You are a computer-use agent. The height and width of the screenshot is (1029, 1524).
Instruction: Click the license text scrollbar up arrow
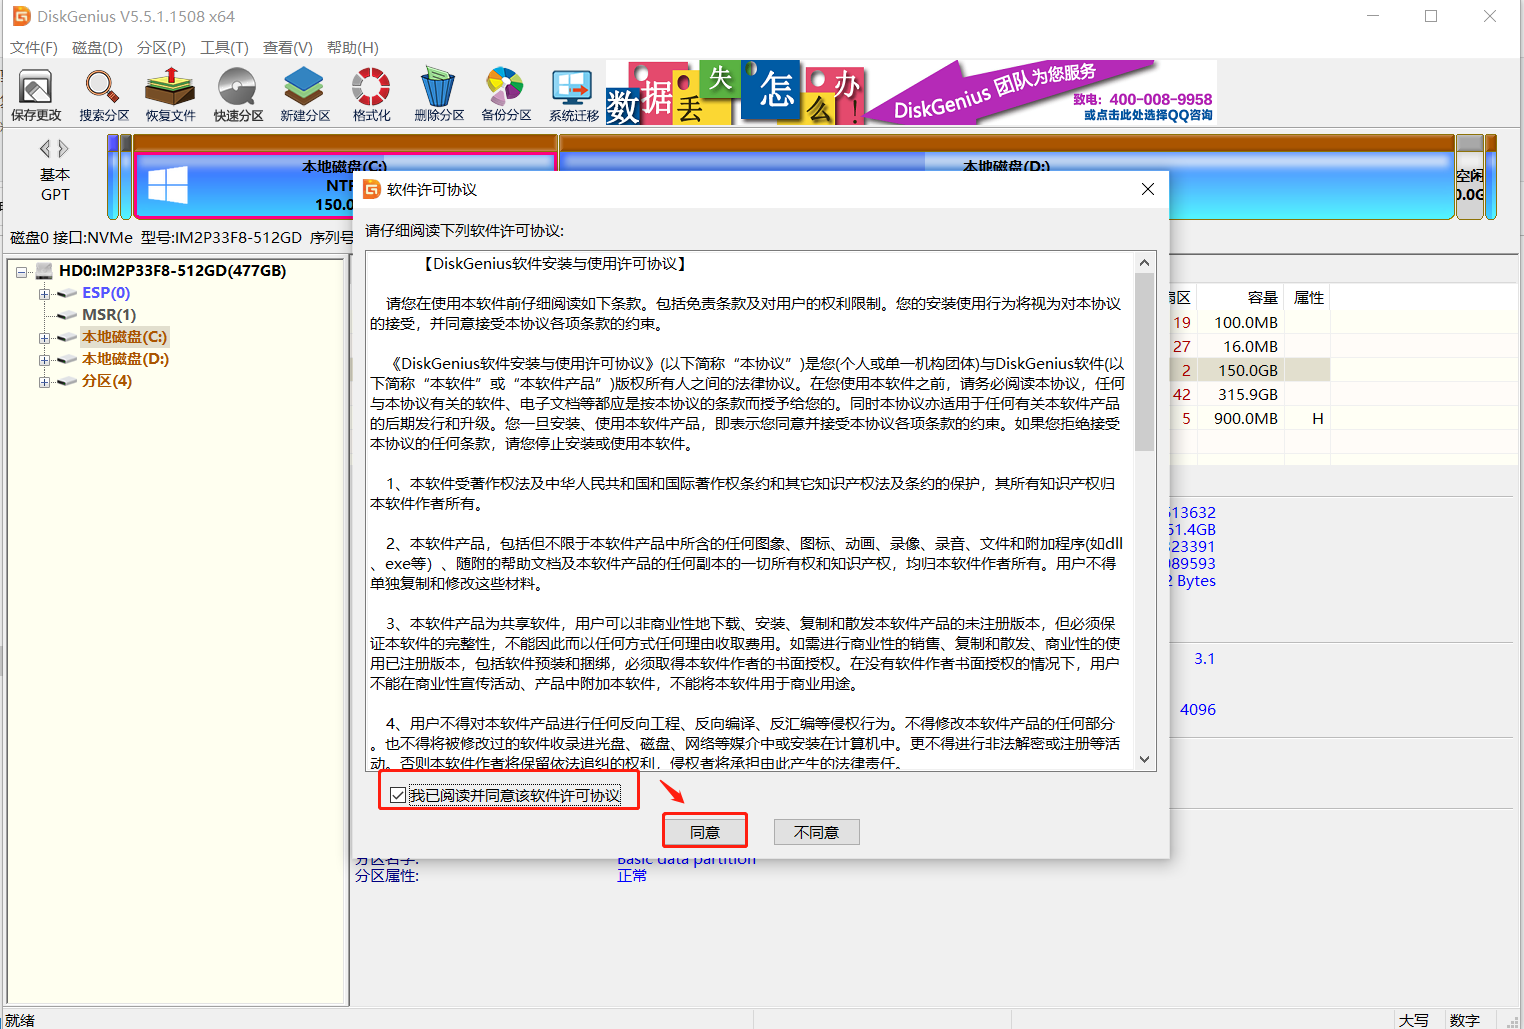click(x=1145, y=262)
